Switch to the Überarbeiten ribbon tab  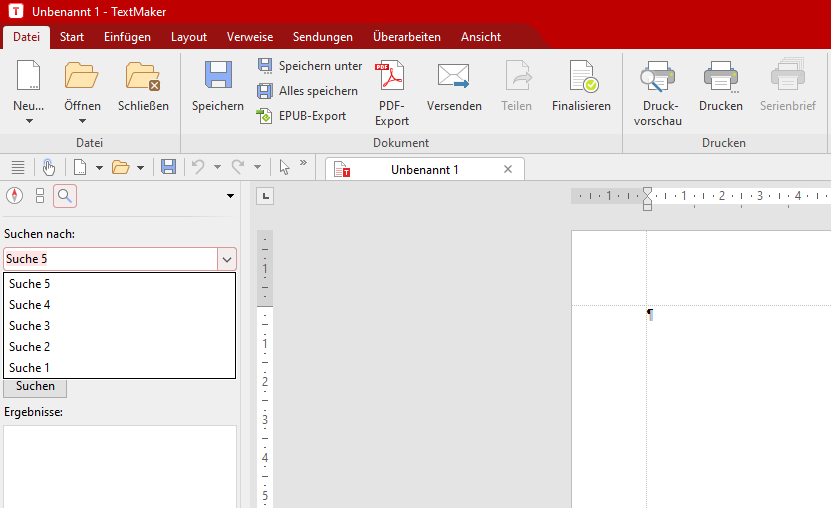406,37
